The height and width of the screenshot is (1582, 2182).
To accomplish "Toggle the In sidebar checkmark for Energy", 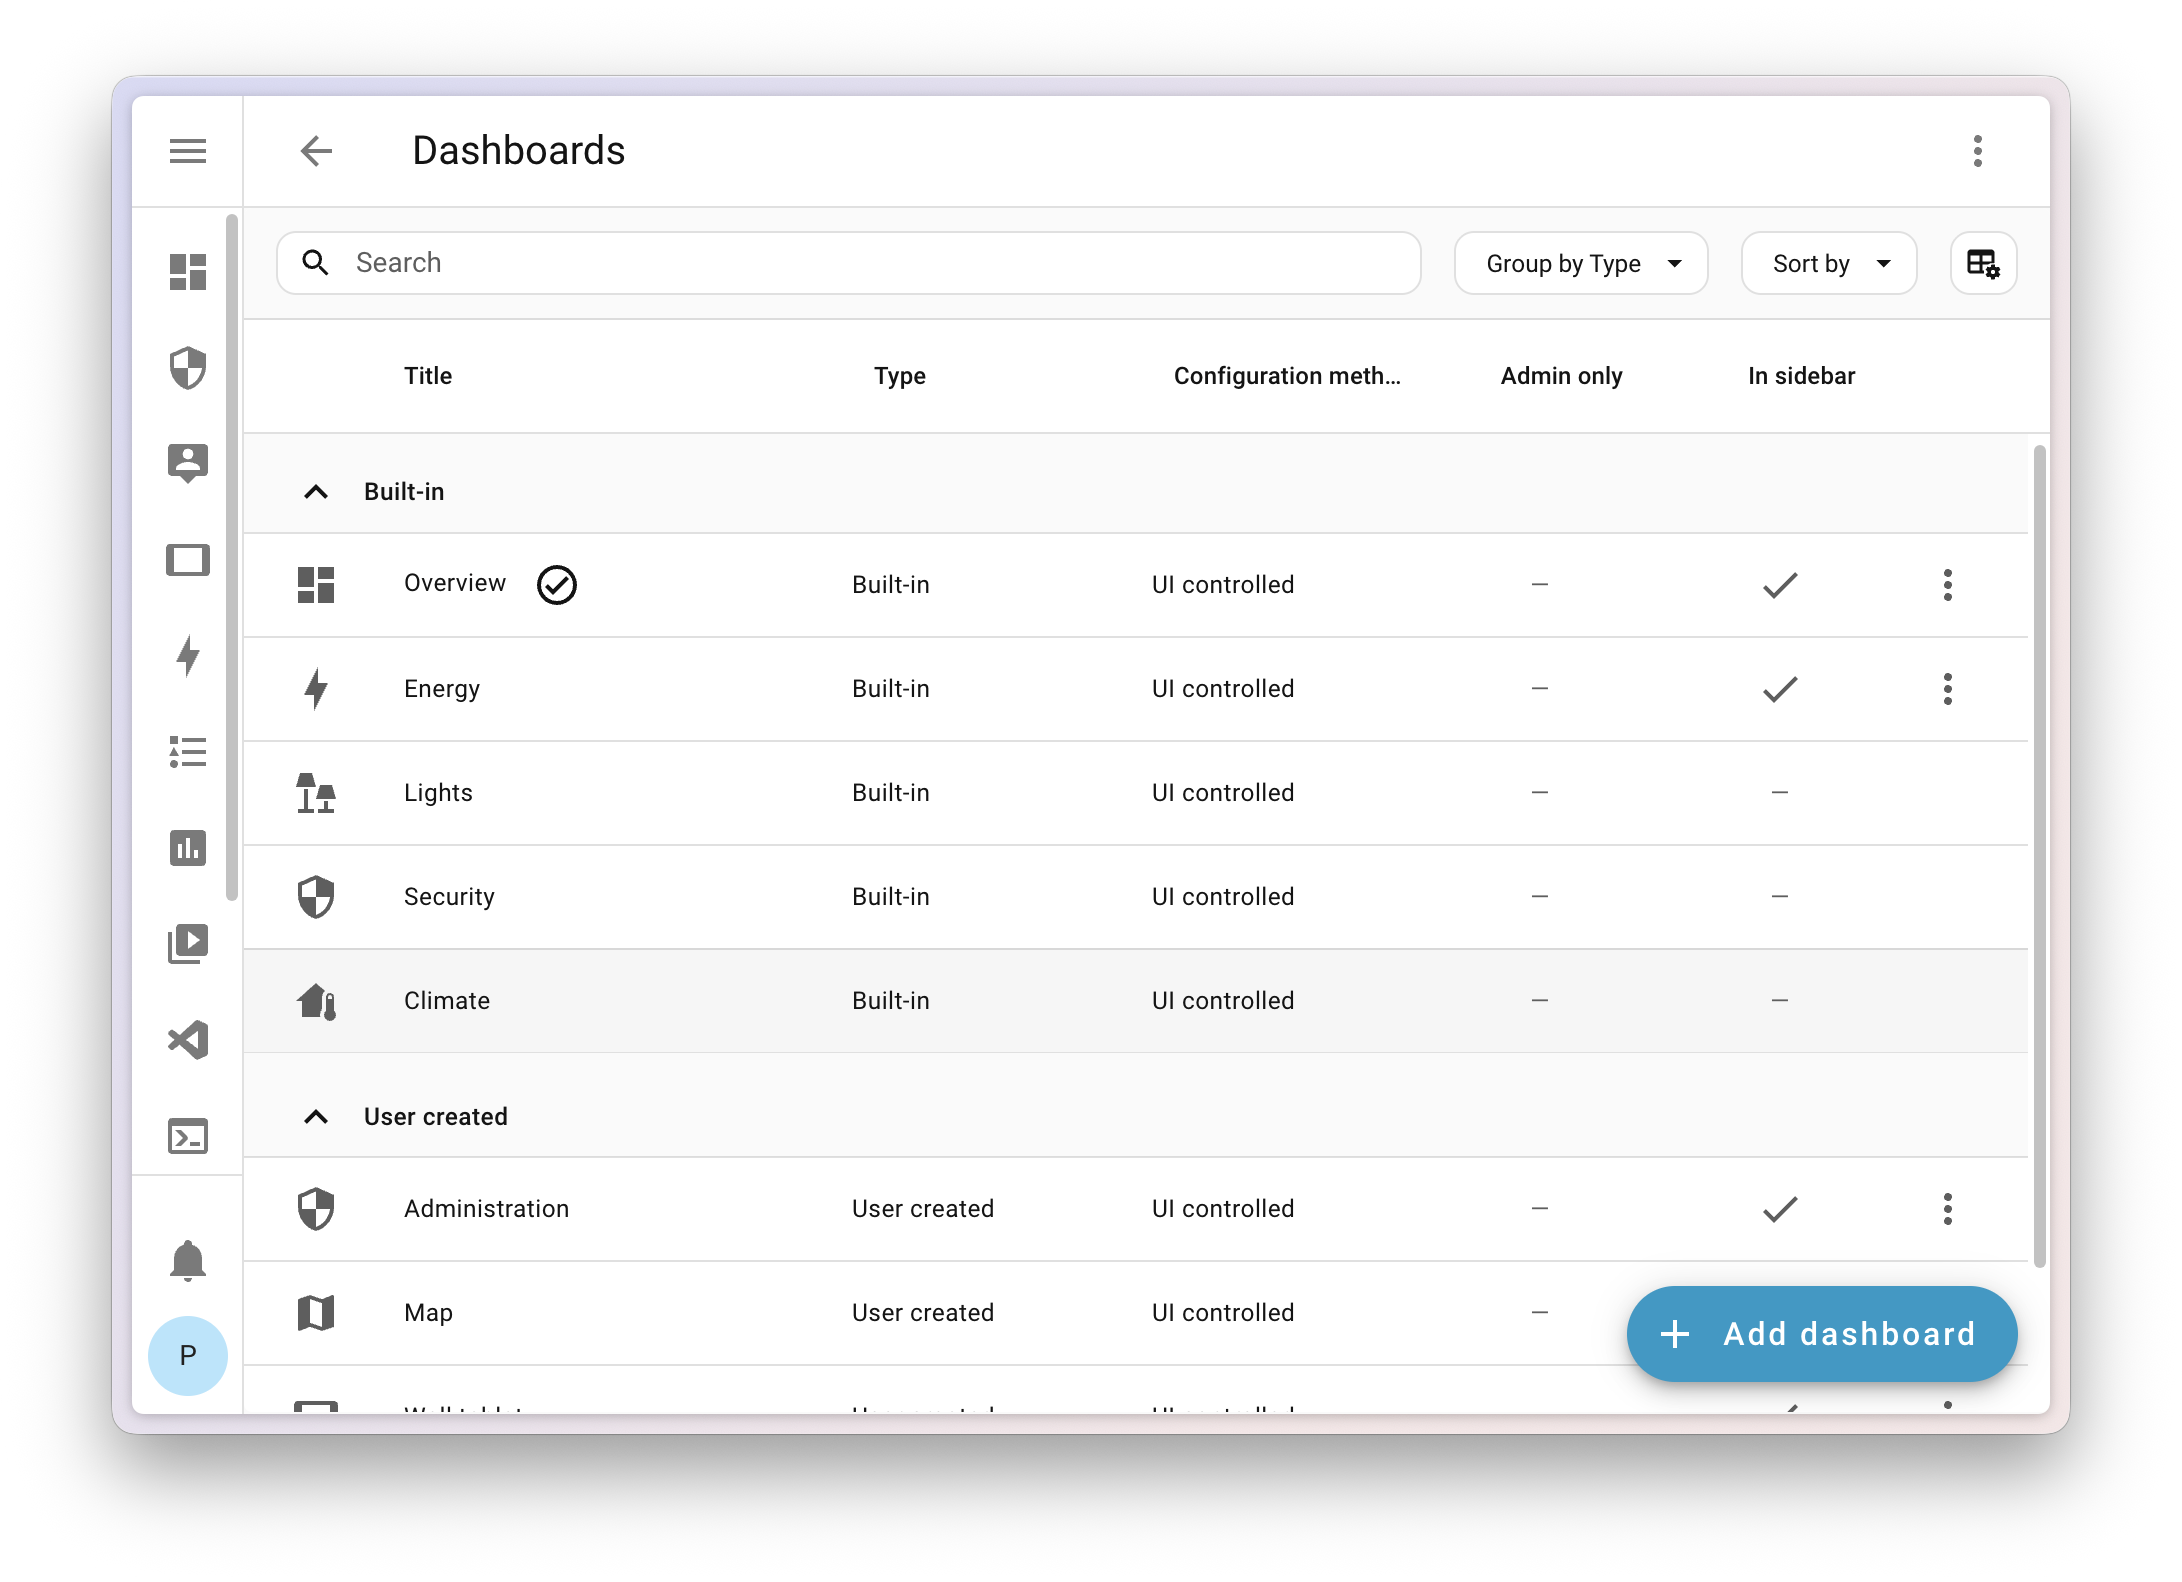I will (1779, 688).
